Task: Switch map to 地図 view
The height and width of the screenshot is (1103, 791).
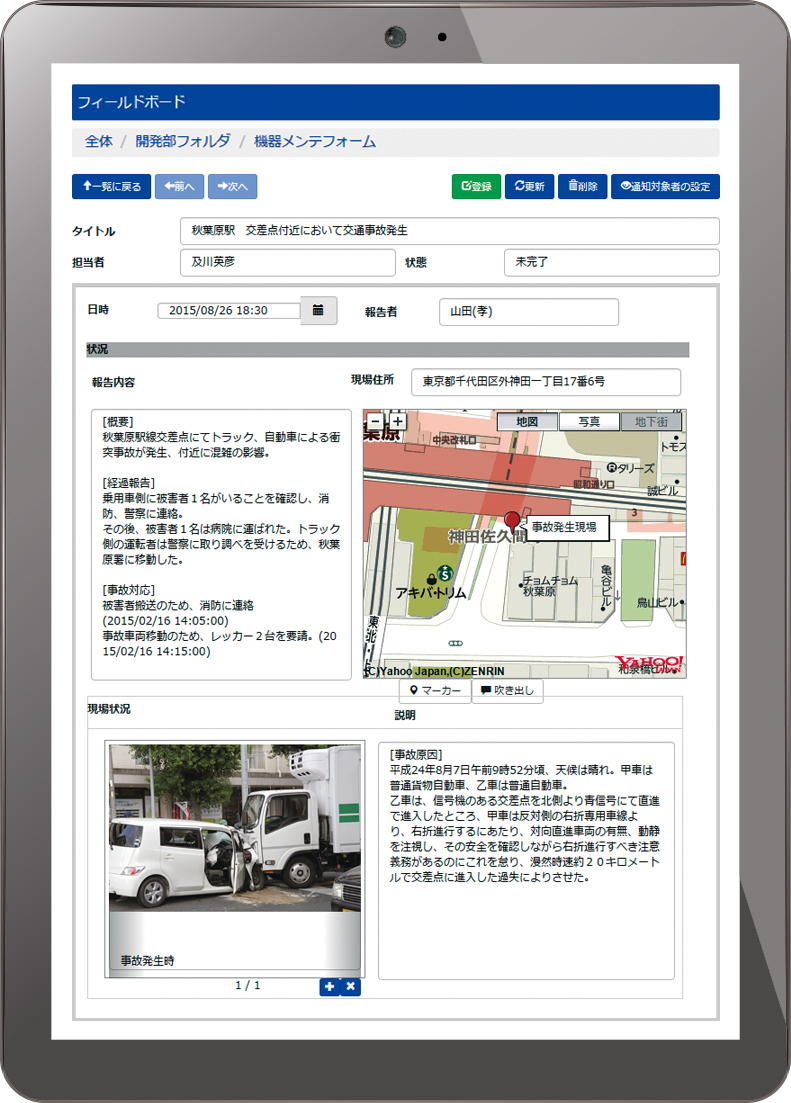Action: (527, 422)
